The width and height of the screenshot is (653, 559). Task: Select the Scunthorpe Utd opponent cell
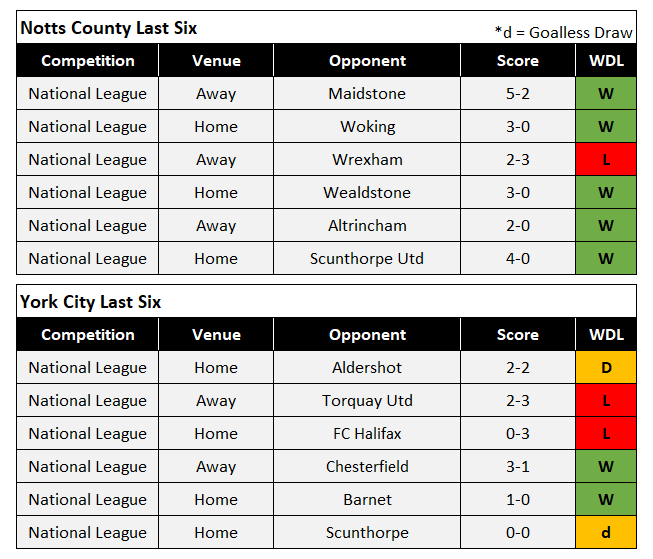click(367, 259)
